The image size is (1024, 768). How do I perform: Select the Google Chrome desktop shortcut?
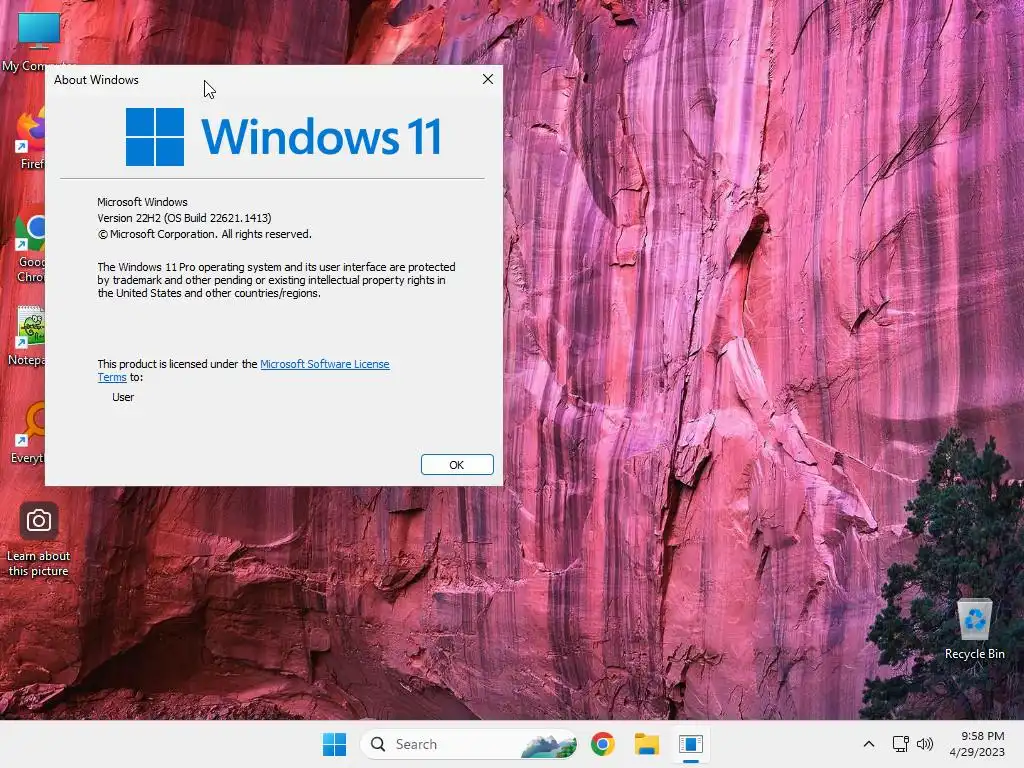[29, 248]
